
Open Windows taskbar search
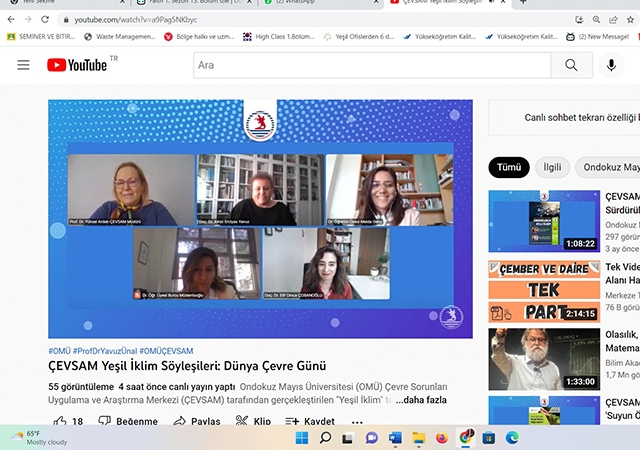[x=325, y=438]
